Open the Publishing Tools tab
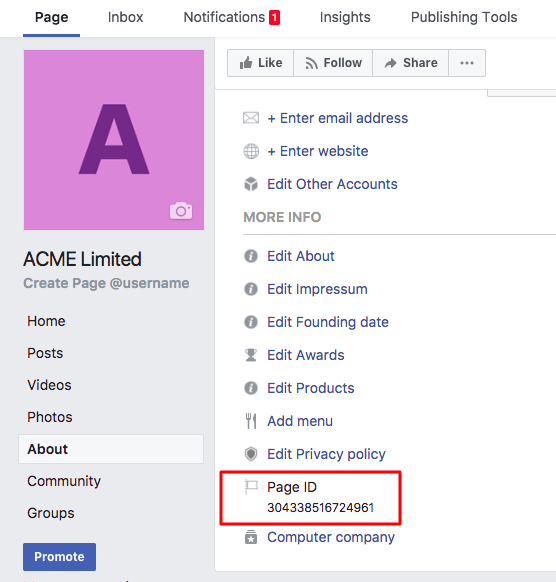 (464, 17)
